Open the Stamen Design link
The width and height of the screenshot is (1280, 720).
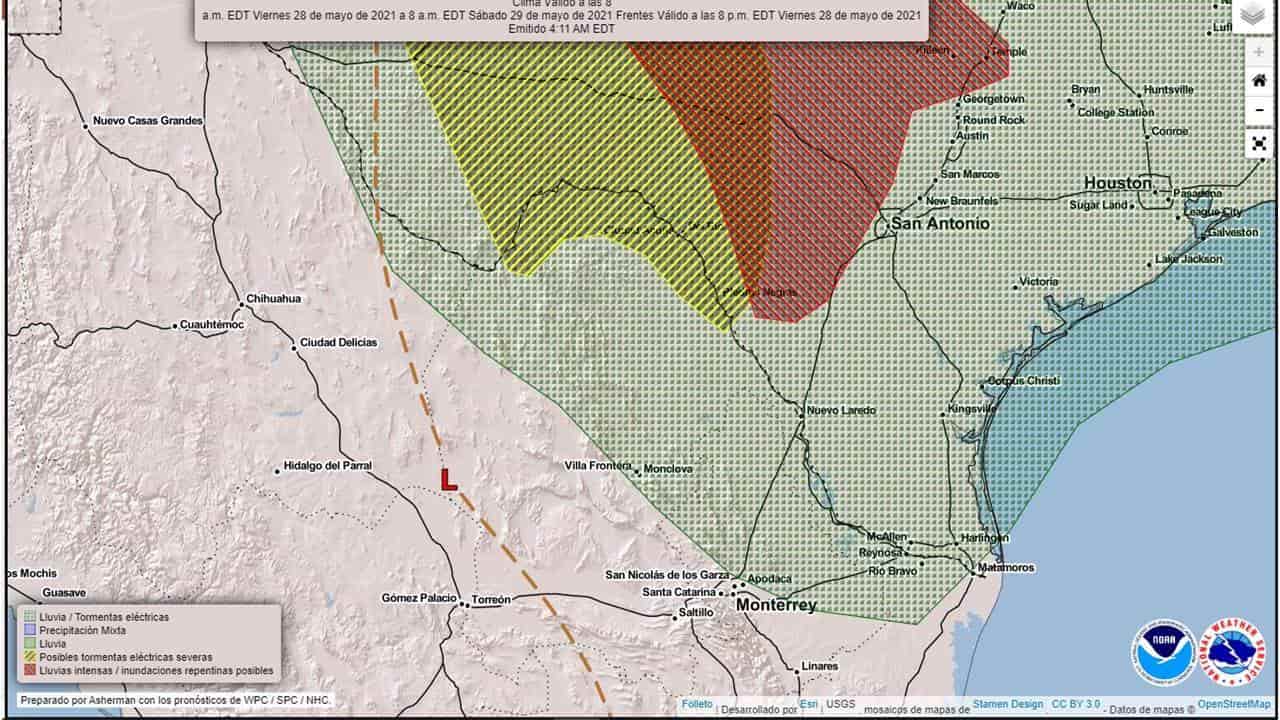point(1007,704)
